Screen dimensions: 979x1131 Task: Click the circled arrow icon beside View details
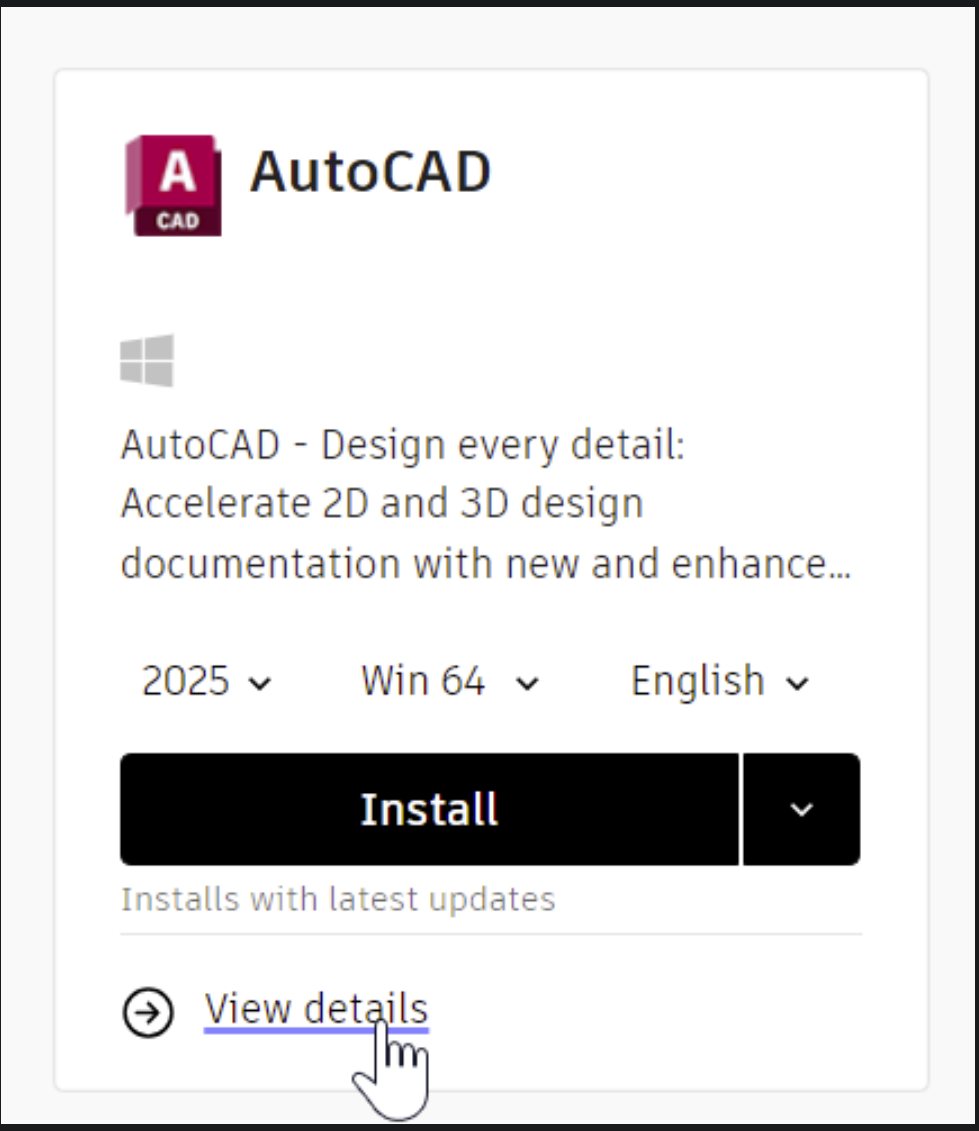point(147,1012)
